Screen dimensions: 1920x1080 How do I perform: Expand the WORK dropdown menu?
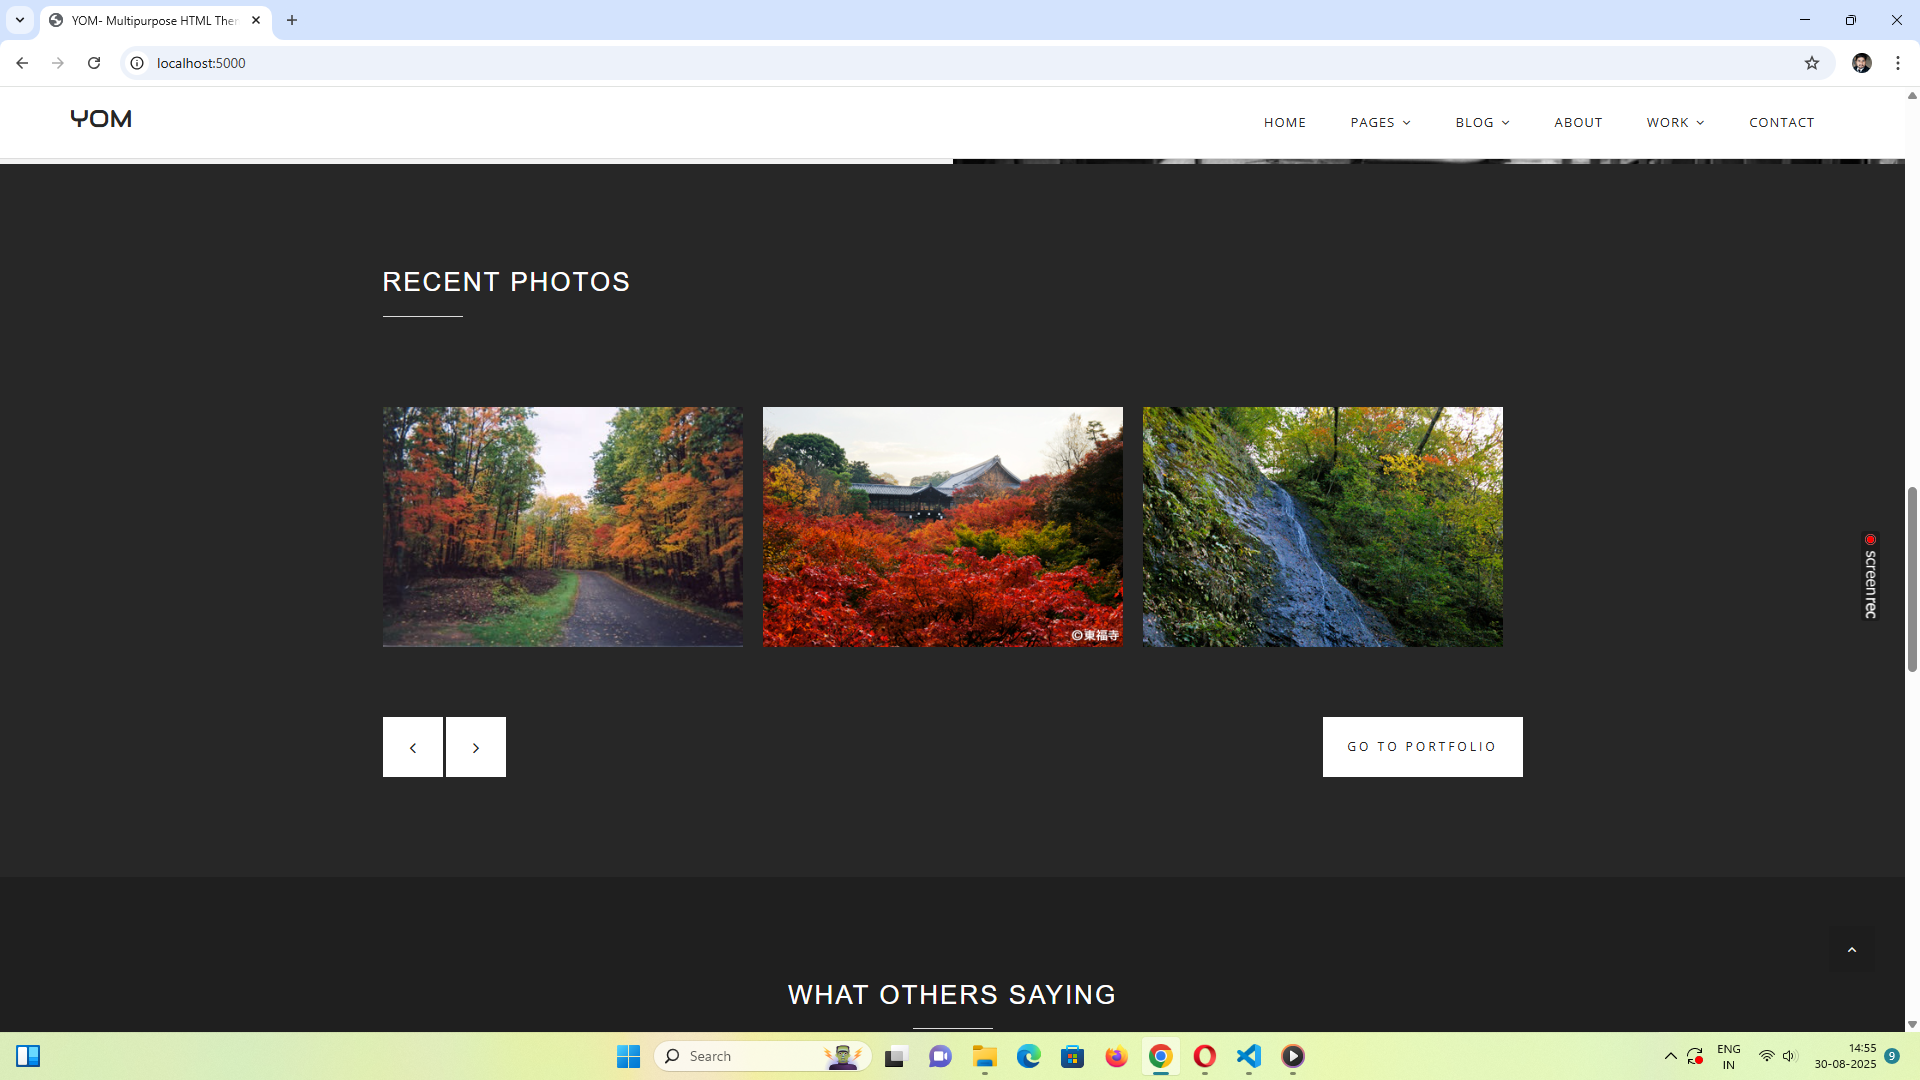[x=1675, y=122]
